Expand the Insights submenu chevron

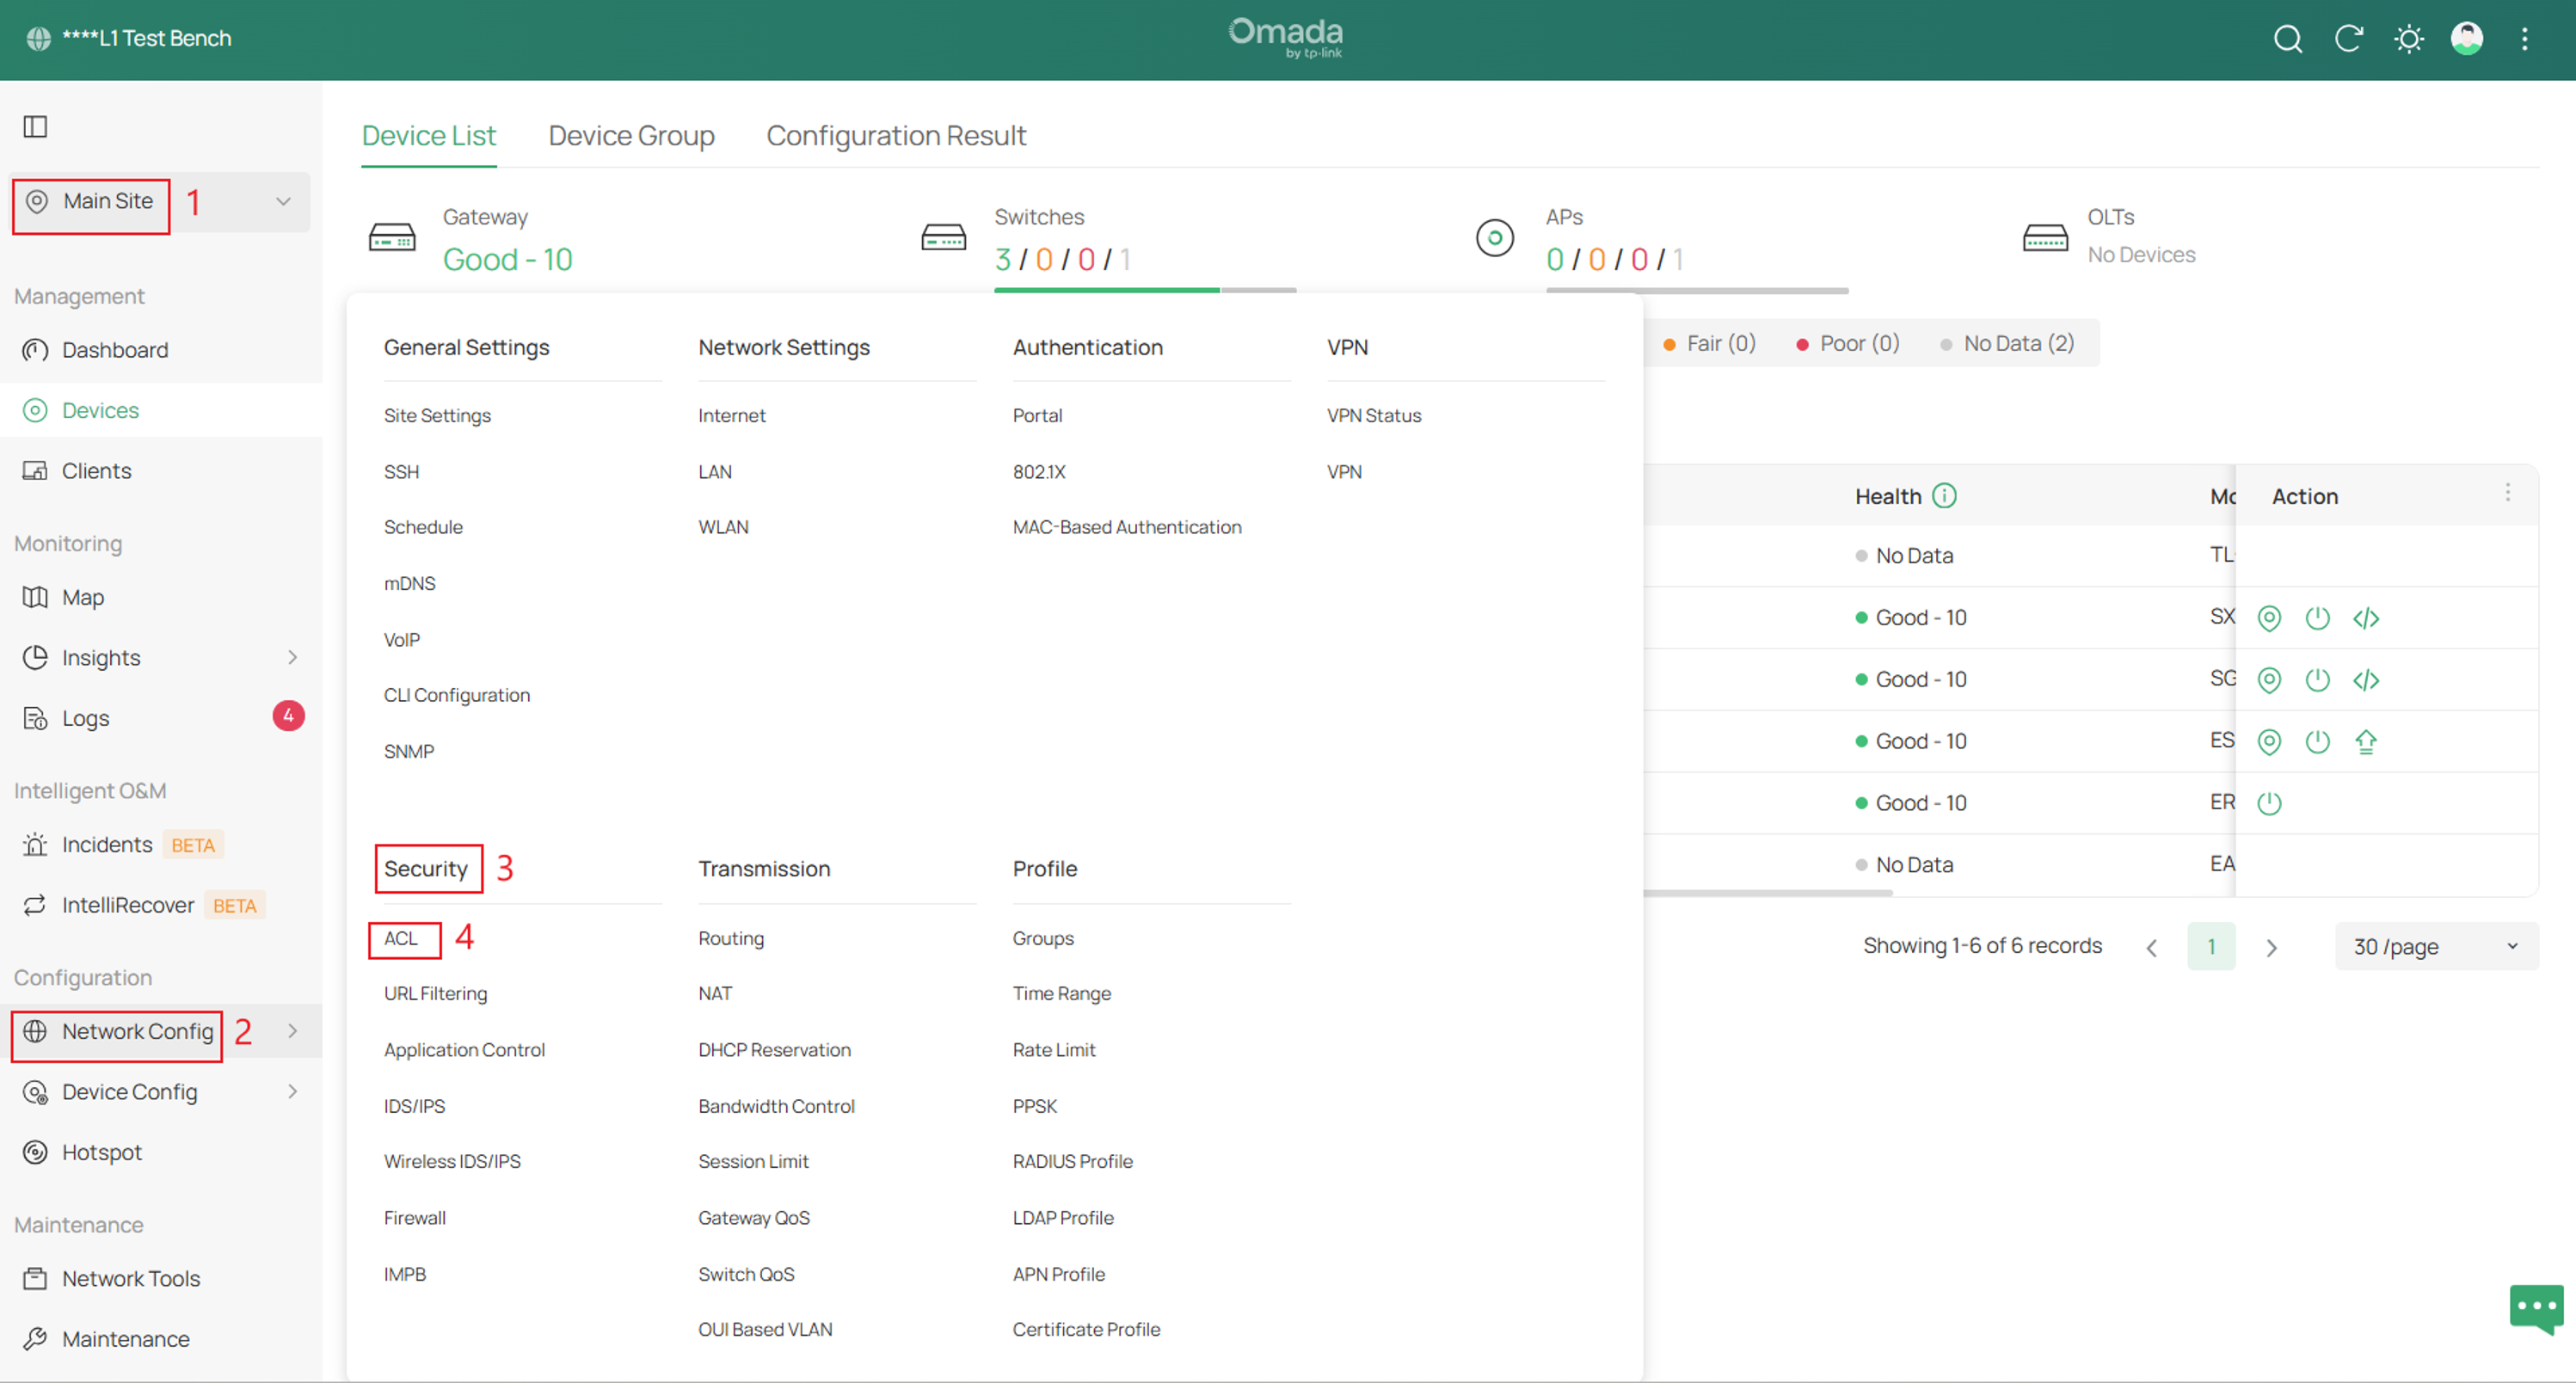click(x=292, y=657)
